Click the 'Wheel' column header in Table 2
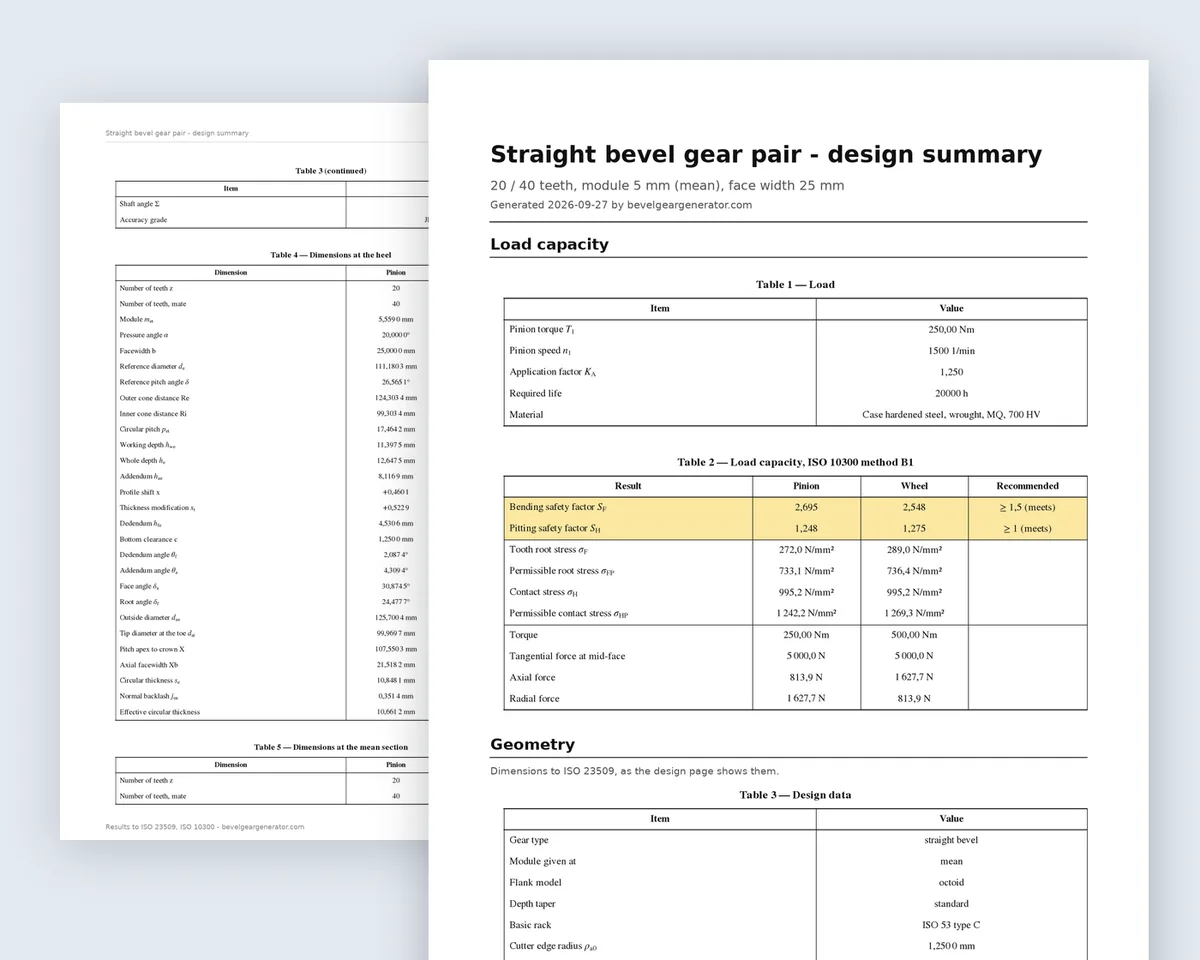Viewport: 1200px width, 960px height. pos(914,486)
